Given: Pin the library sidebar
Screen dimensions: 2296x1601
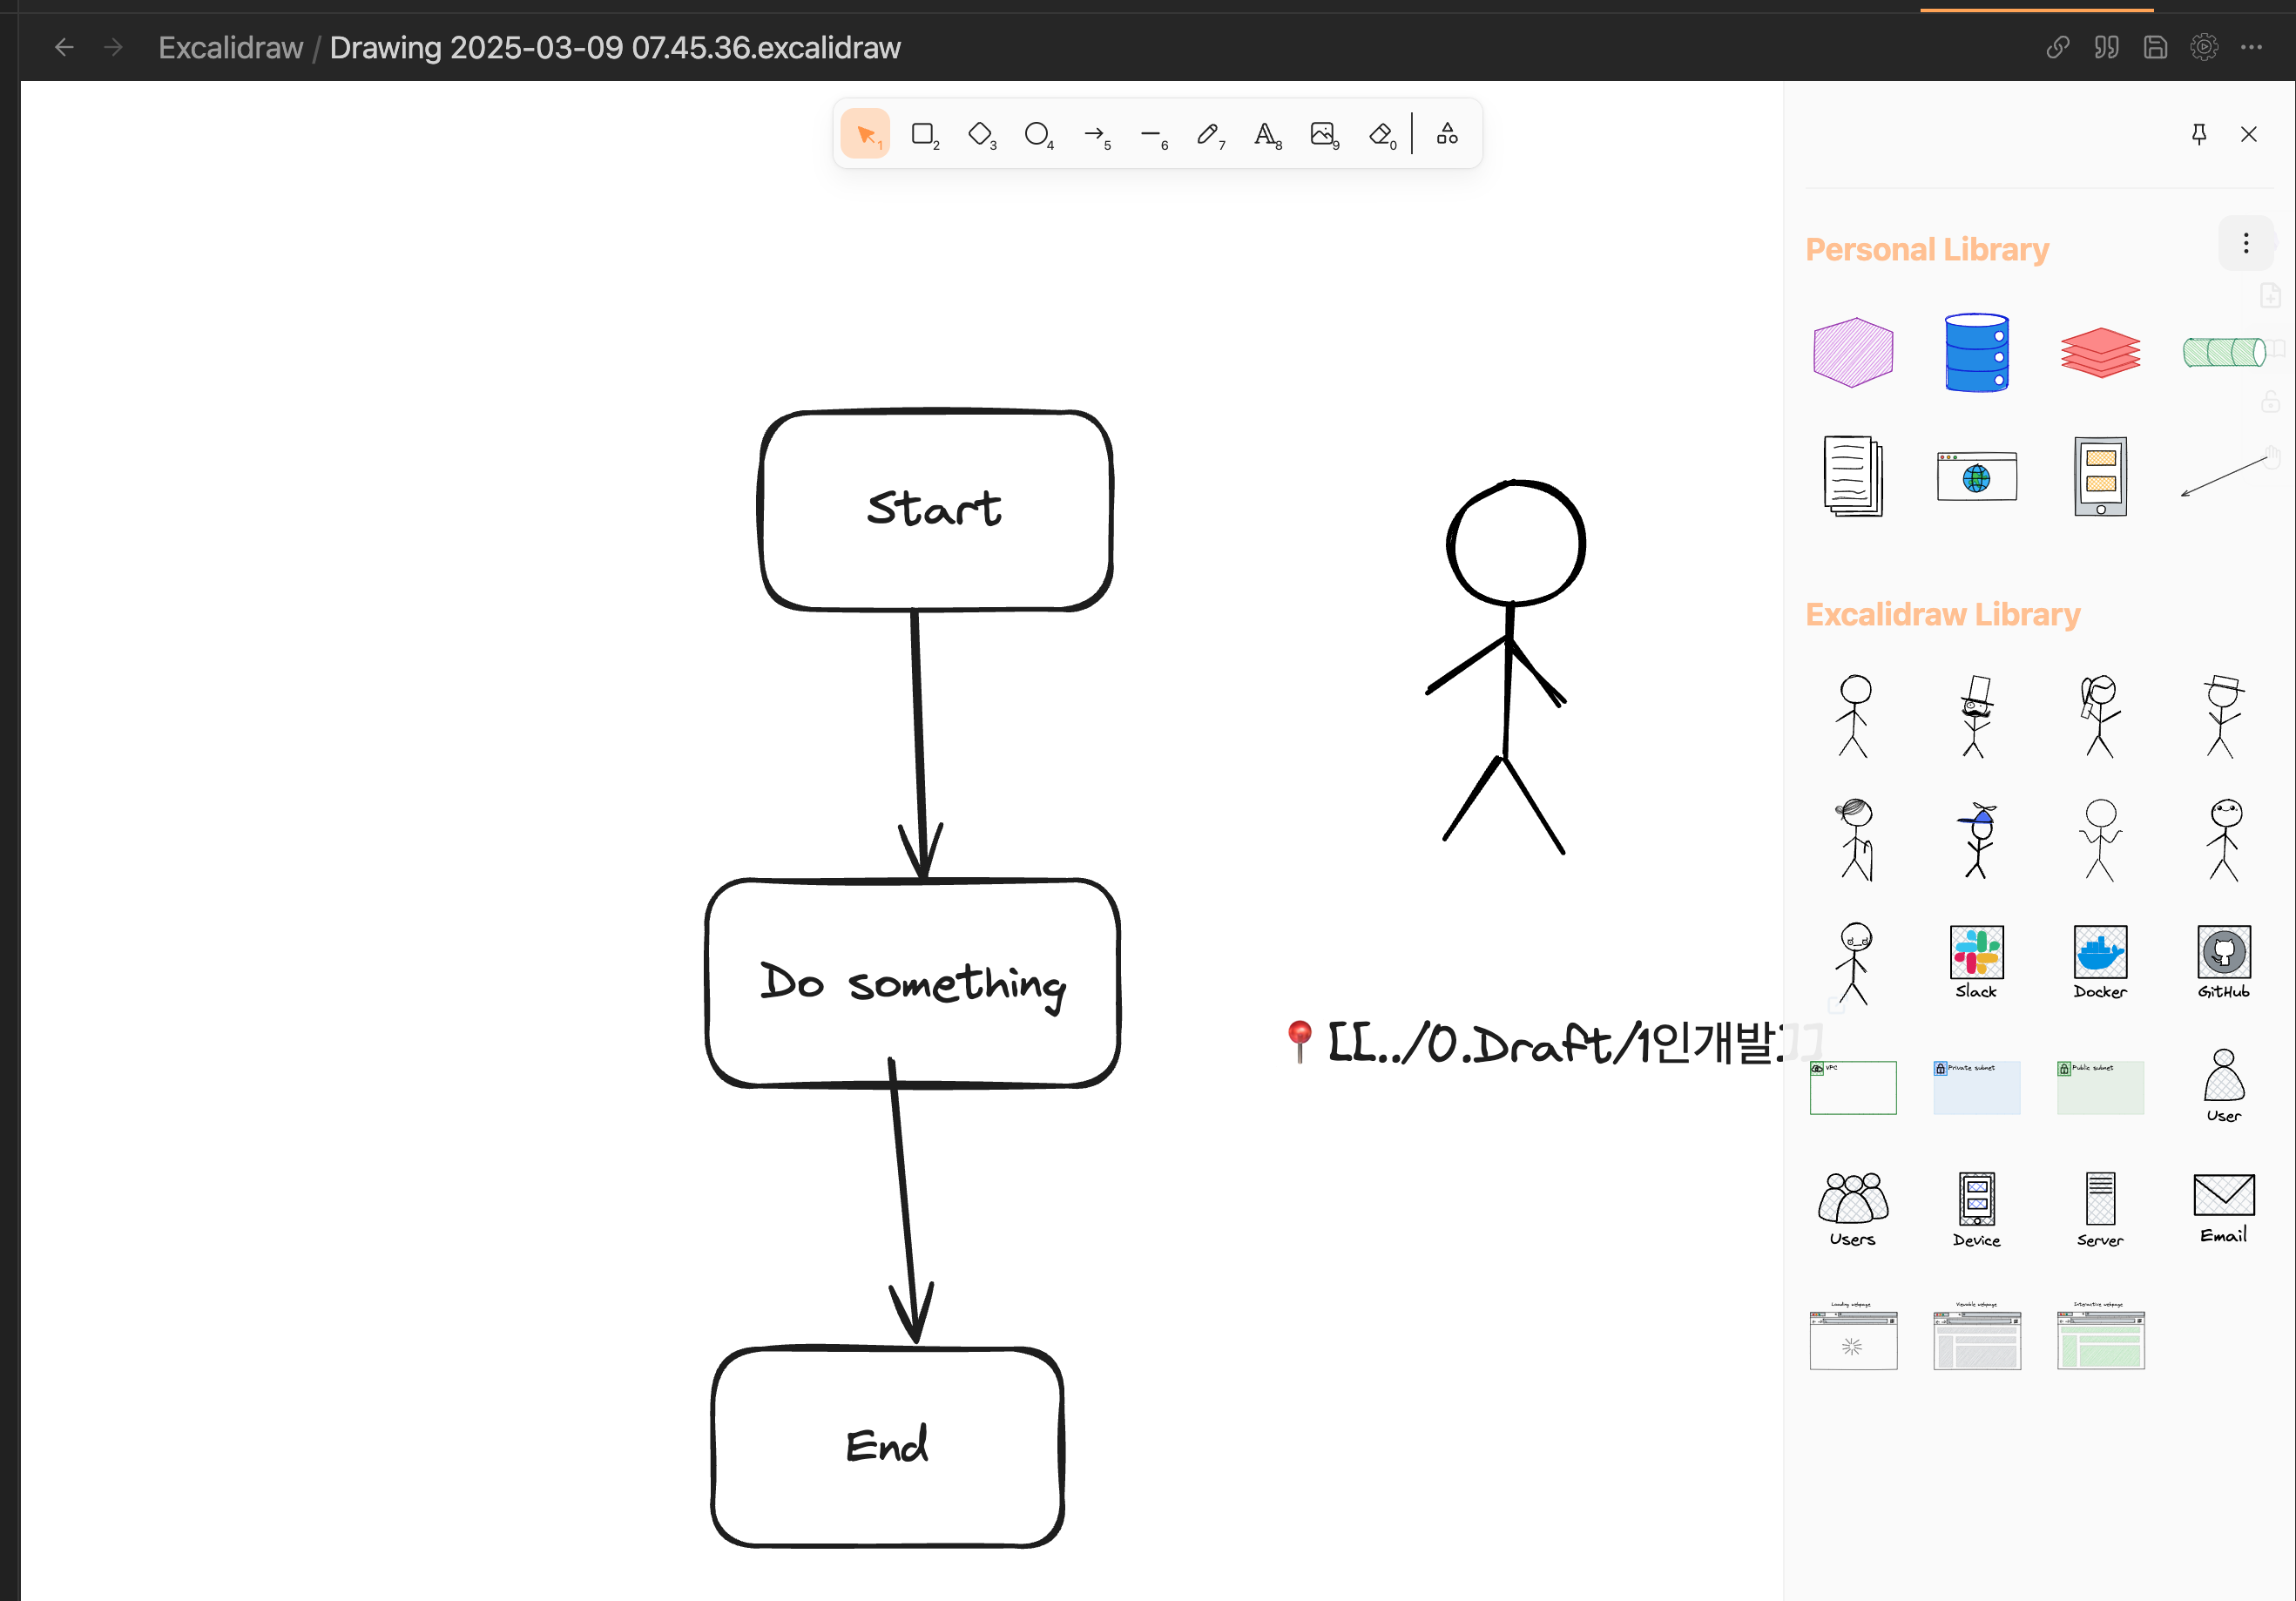Looking at the screenshot, I should point(2198,134).
